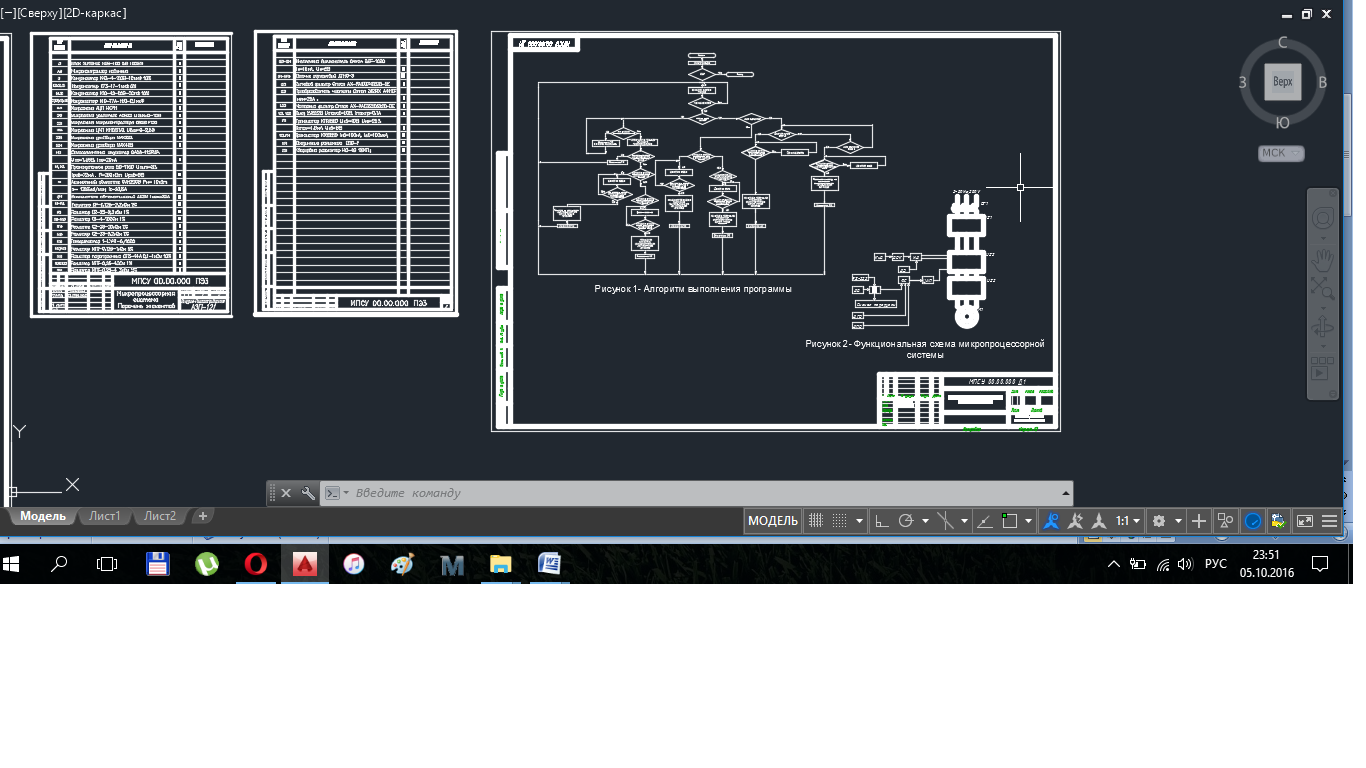Screen dimensions: 1366x768
Task: Open uTorrent from taskbar
Action: pos(206,564)
